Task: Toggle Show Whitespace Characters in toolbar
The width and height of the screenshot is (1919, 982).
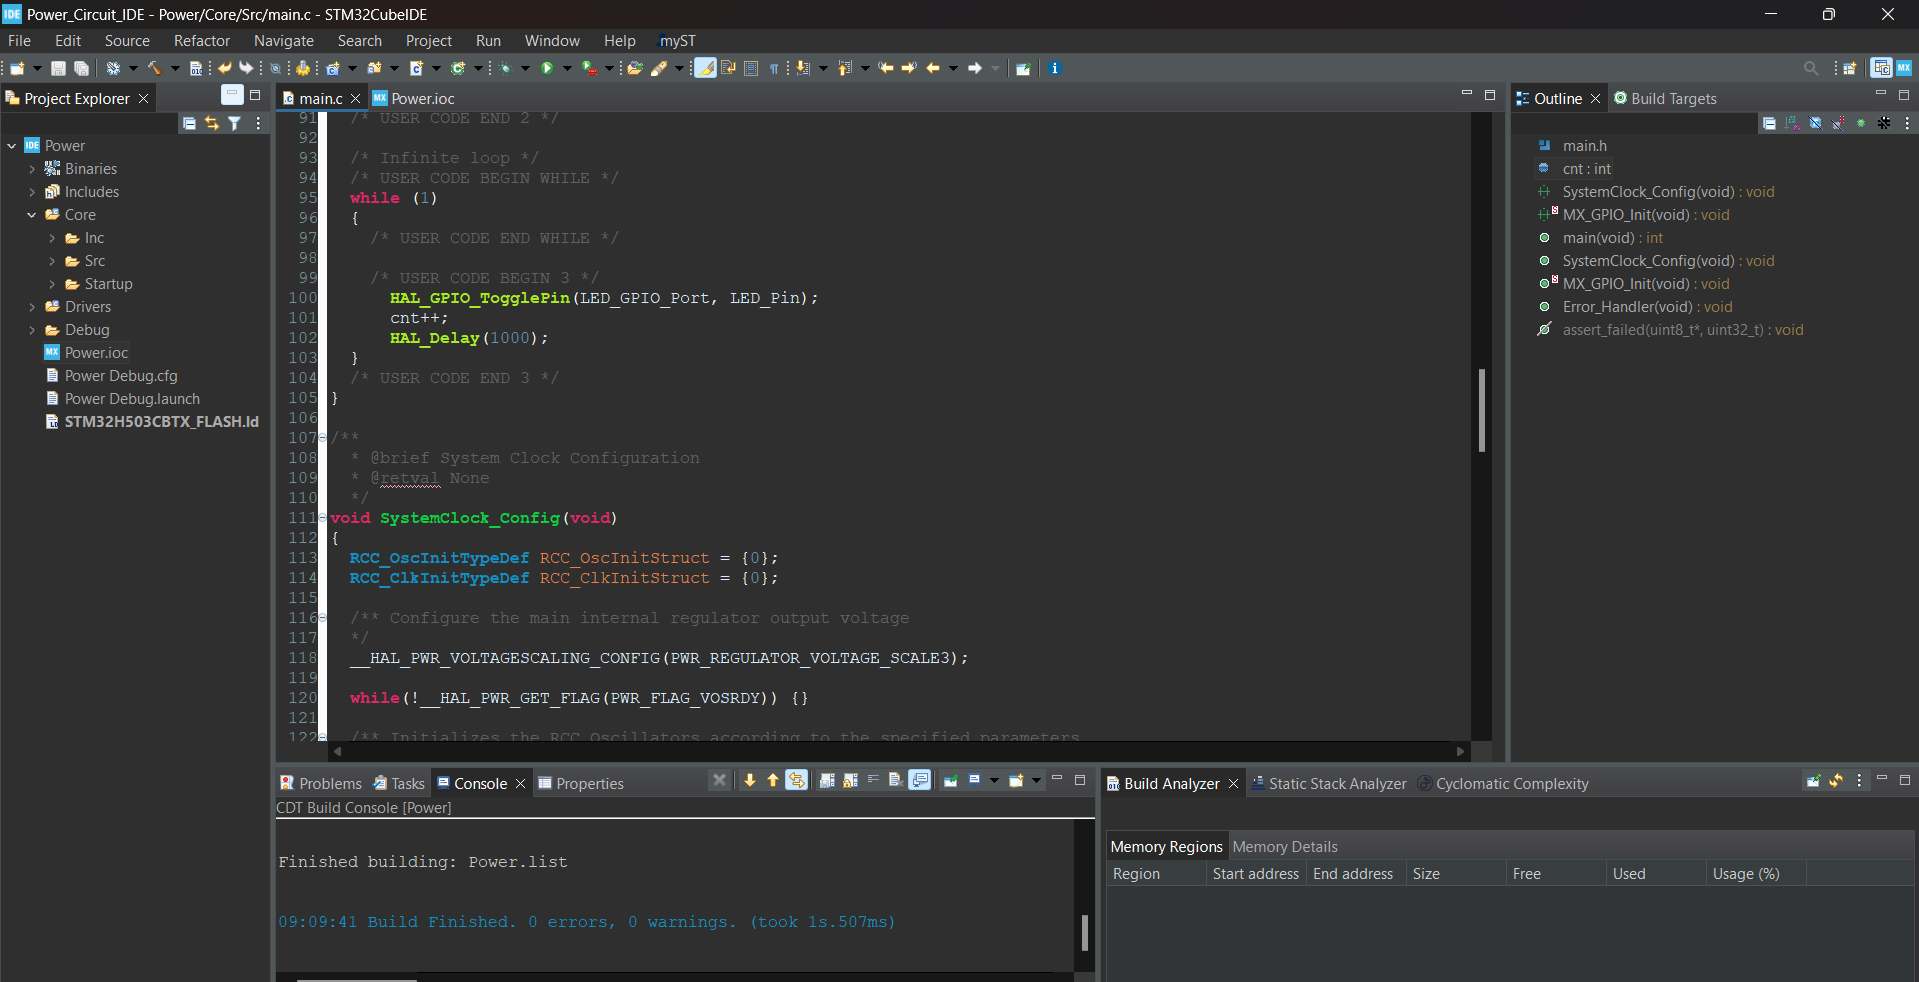Action: click(x=775, y=68)
